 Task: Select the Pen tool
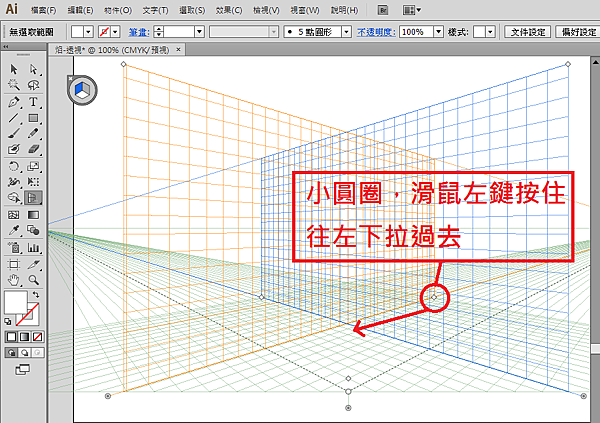(14, 102)
